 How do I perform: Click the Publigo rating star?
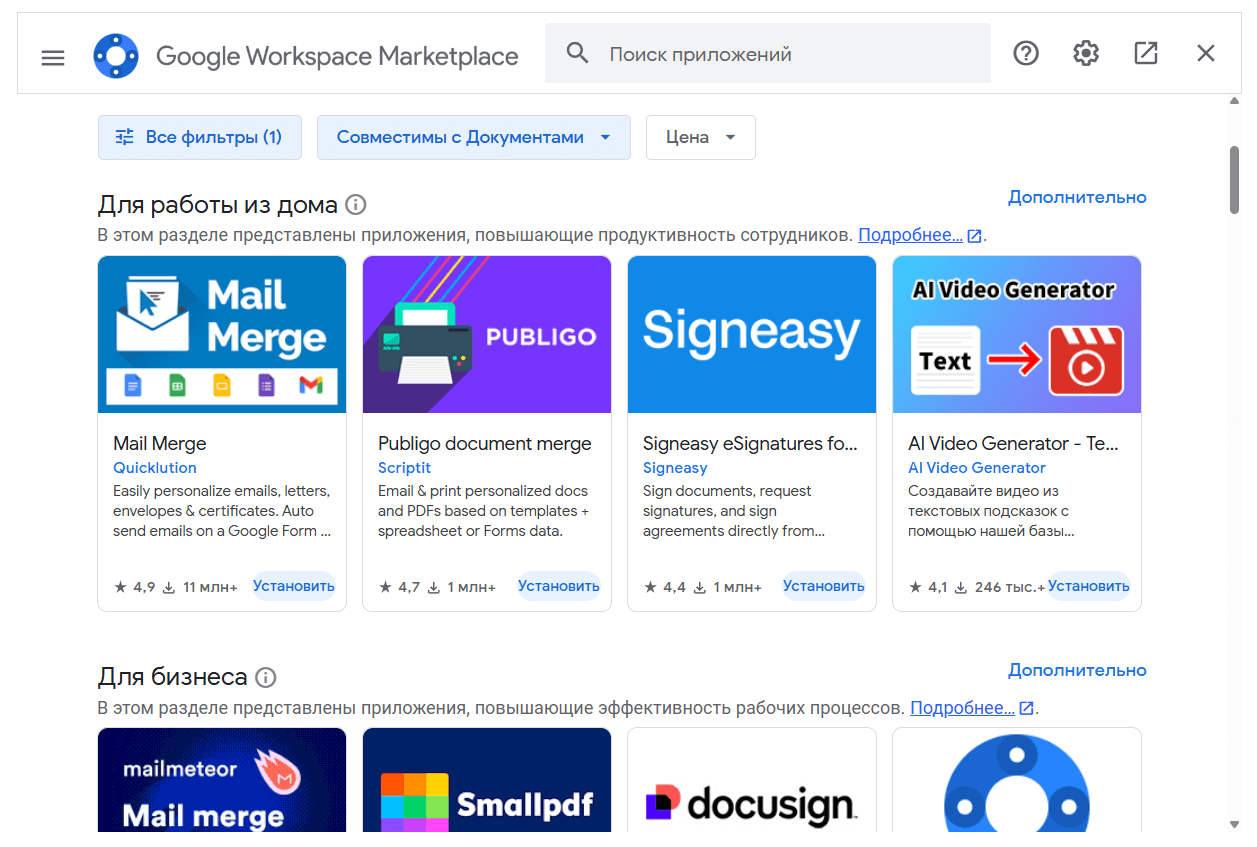tap(385, 587)
